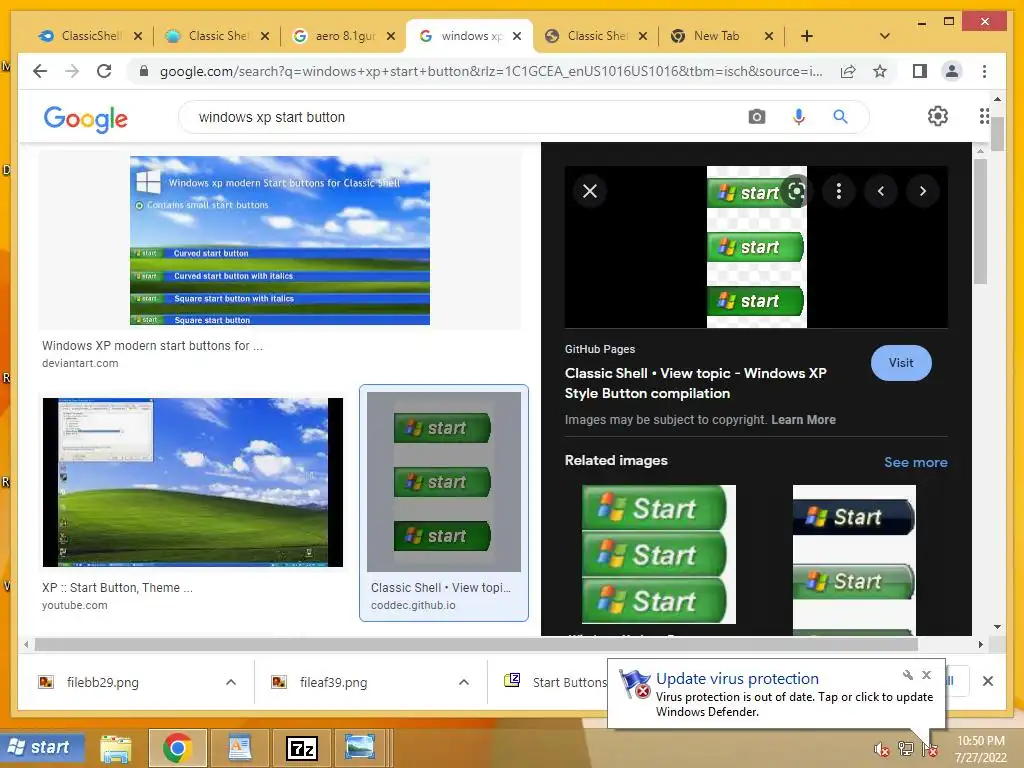Open deviantart Windows XP modern start buttons thumbnail
This screenshot has height=768, width=1024.
(280, 240)
